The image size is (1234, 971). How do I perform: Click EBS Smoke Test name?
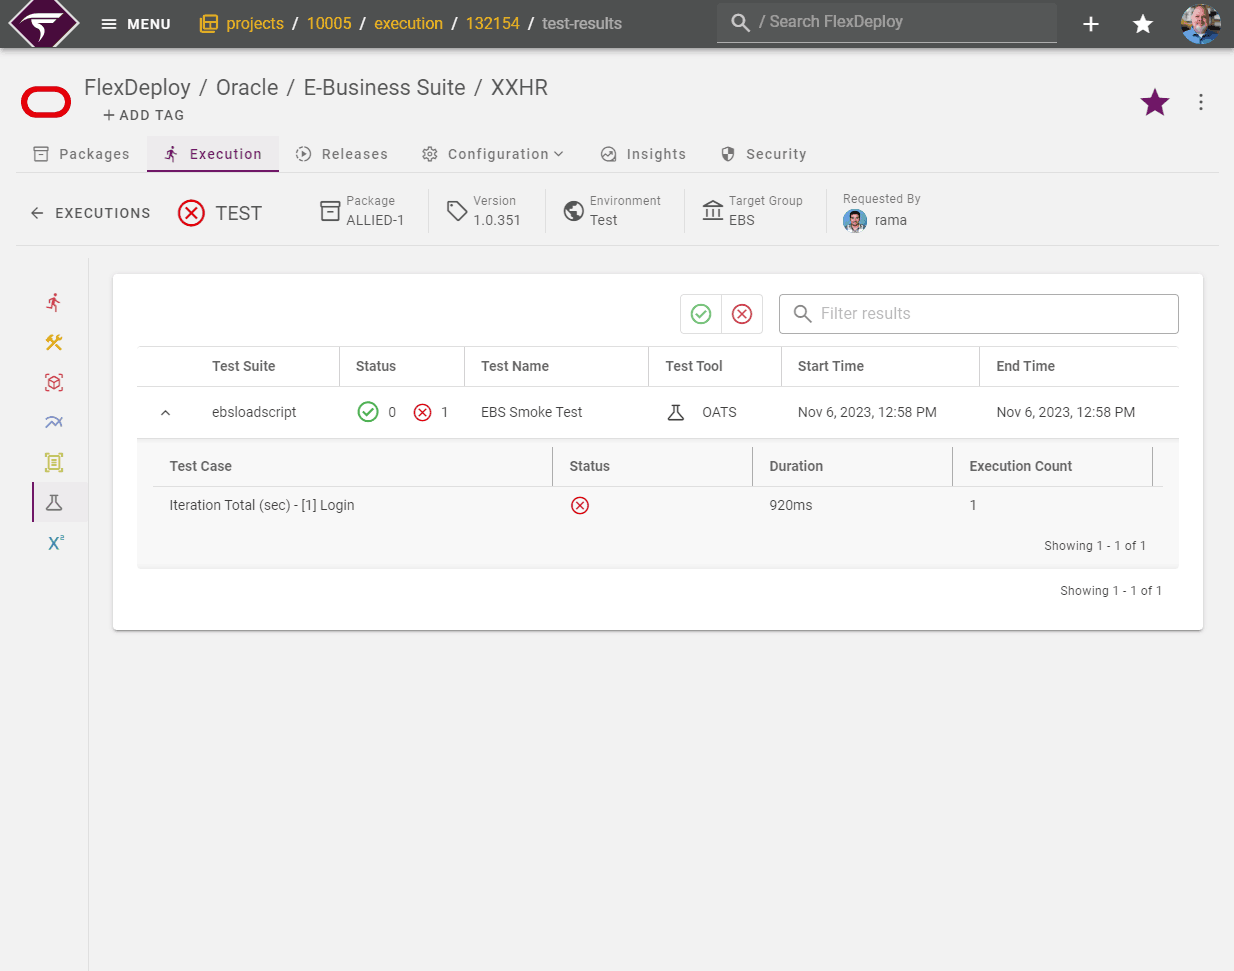pos(531,412)
